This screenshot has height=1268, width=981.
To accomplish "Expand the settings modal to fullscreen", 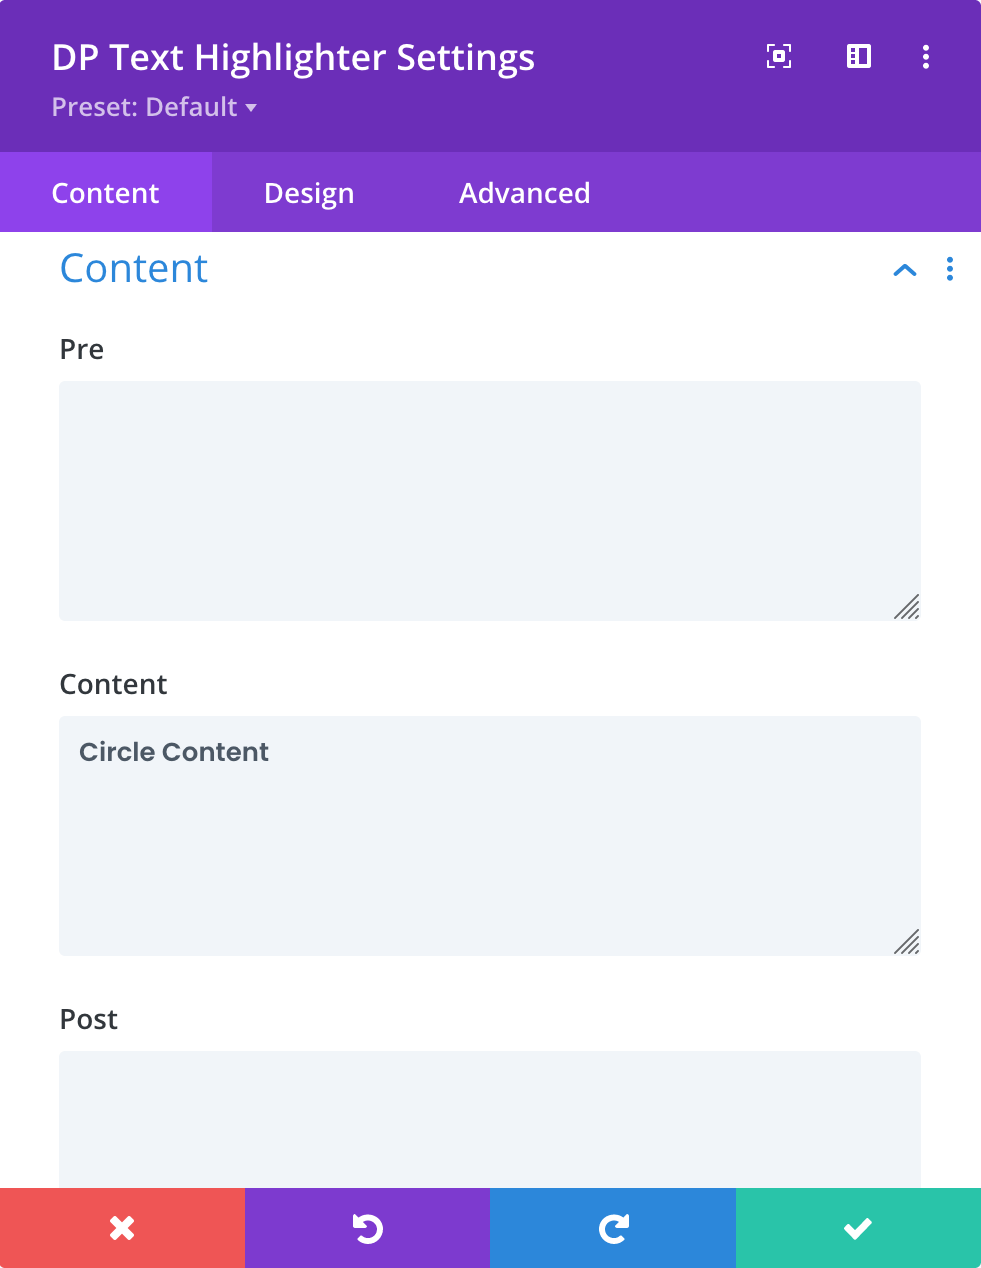I will coord(779,57).
